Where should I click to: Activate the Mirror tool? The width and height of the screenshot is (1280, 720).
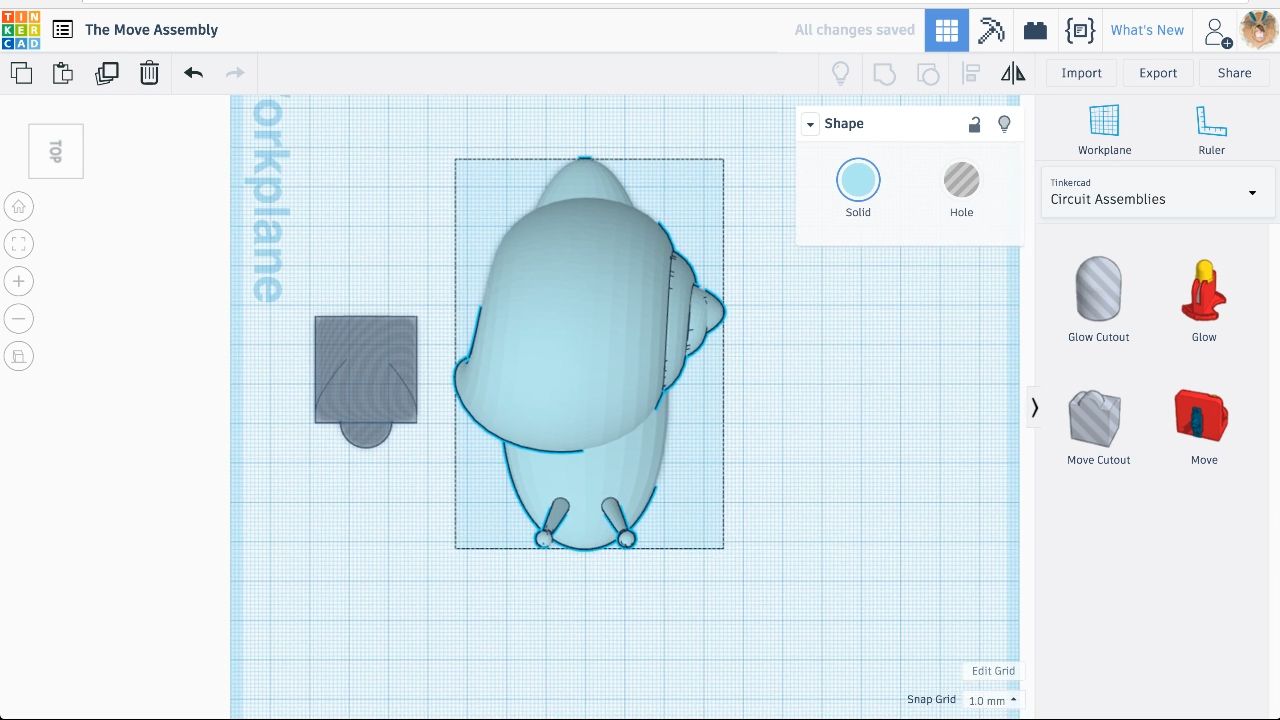coord(1013,73)
